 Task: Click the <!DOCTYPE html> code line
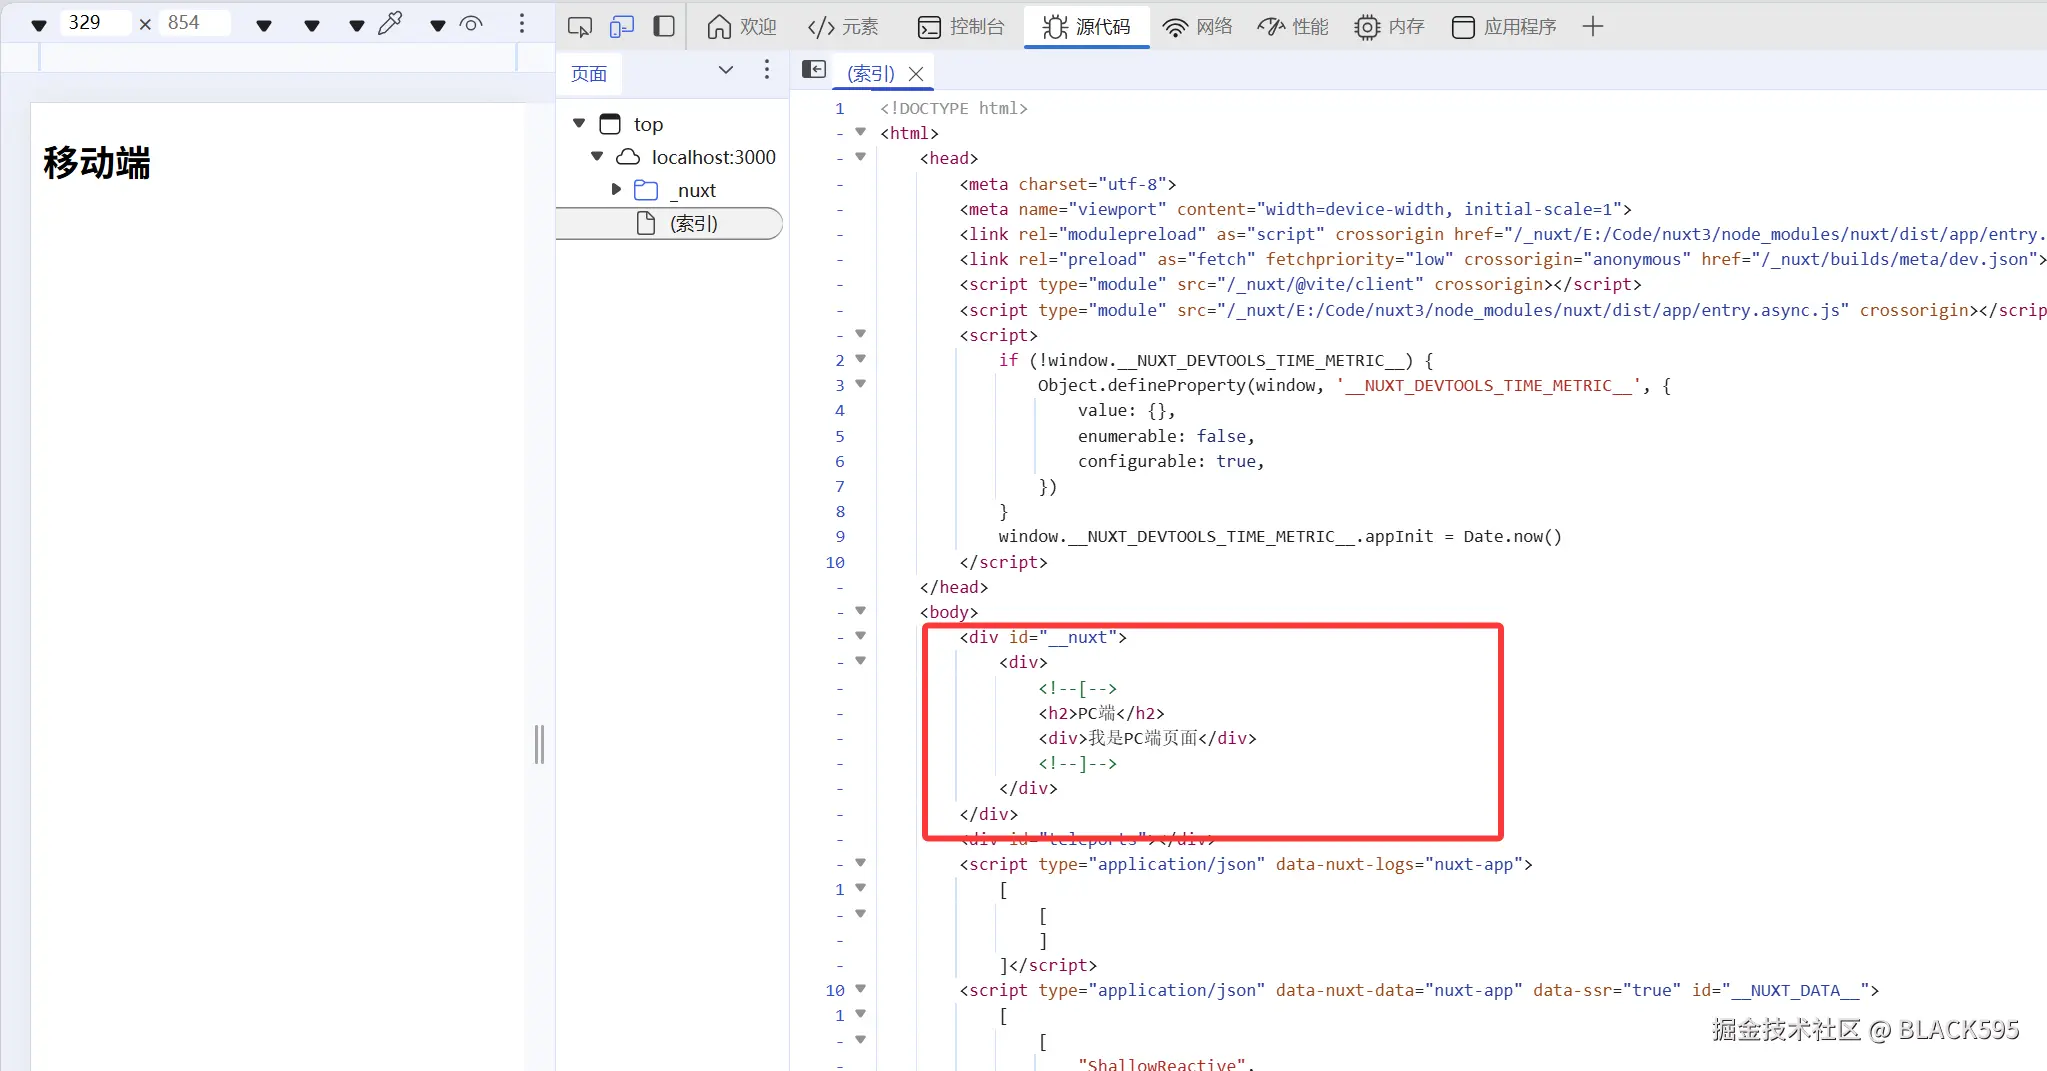pyautogui.click(x=954, y=108)
